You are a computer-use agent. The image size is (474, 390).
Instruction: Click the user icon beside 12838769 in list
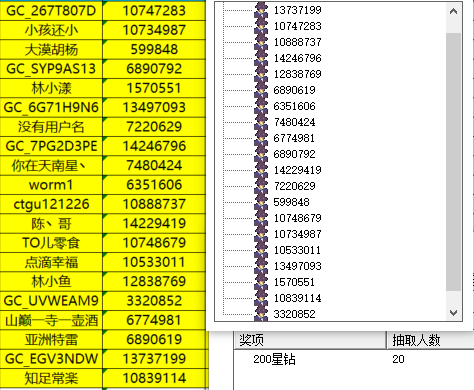click(261, 74)
